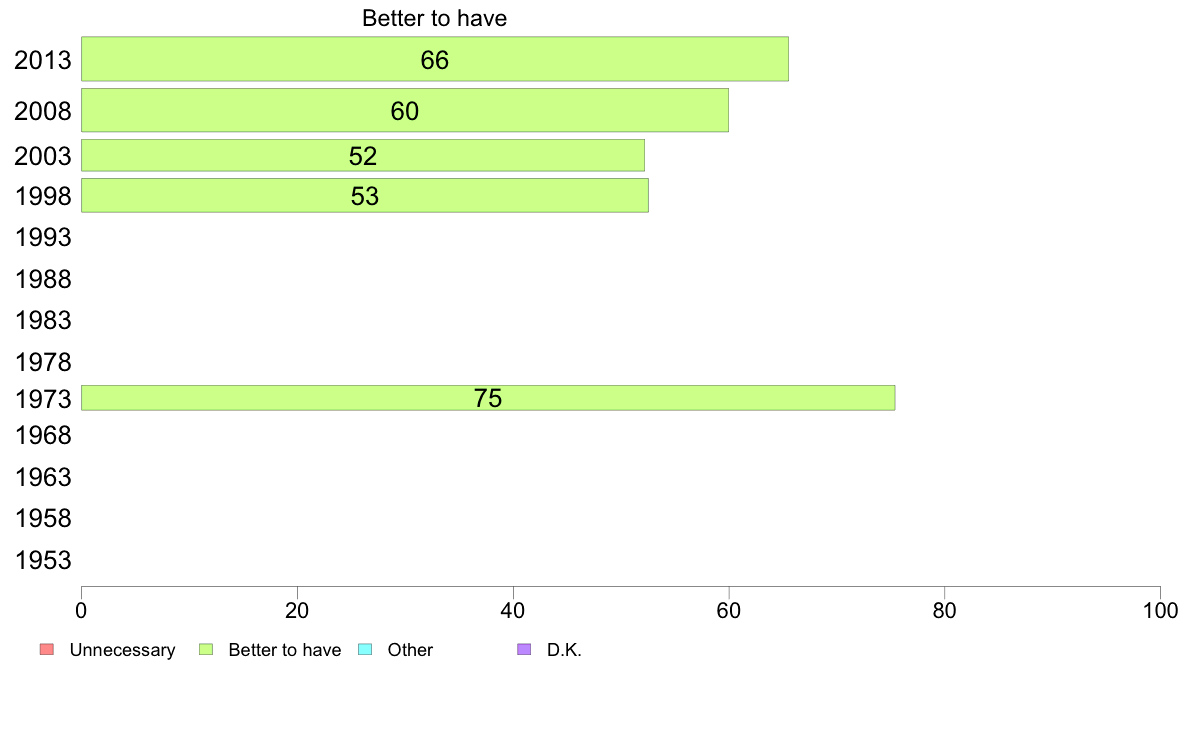The height and width of the screenshot is (736, 1188).
Task: Select the 1998 bar showing 53
Action: click(x=364, y=196)
